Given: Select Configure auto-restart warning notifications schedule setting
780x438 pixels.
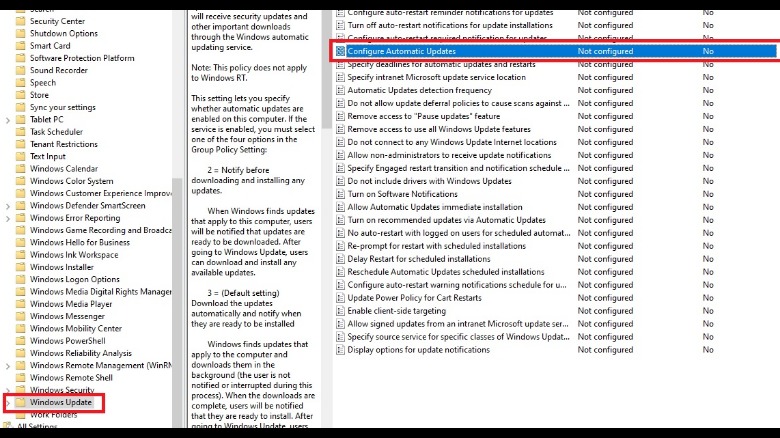Looking at the screenshot, I should (457, 285).
